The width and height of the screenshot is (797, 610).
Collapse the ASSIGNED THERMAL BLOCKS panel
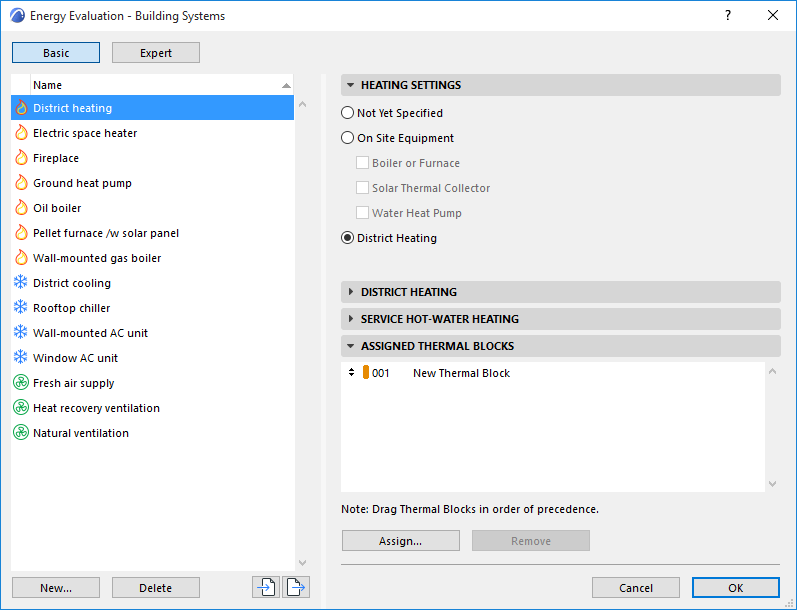point(561,346)
